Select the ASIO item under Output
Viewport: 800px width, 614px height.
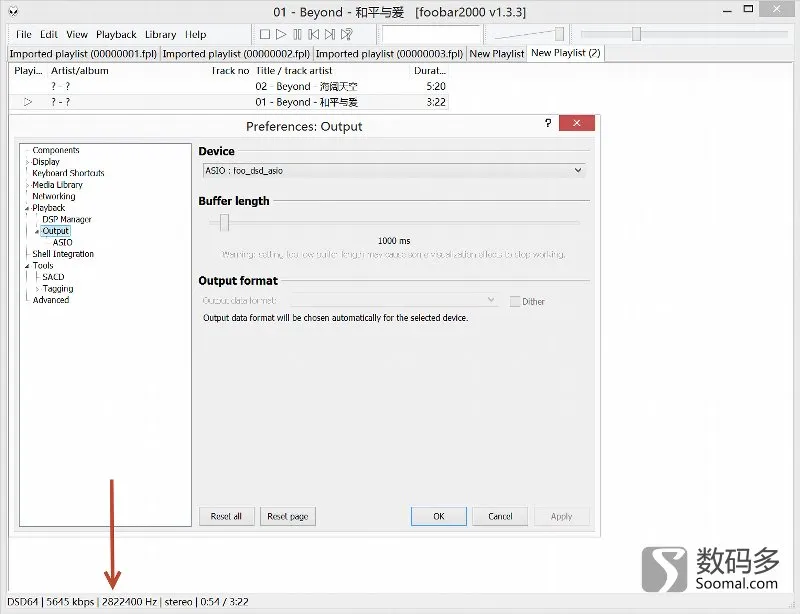(62, 242)
